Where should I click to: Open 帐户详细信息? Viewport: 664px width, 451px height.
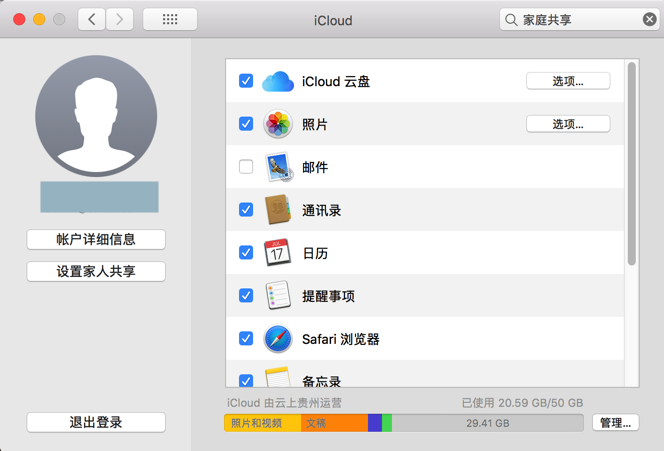[96, 240]
